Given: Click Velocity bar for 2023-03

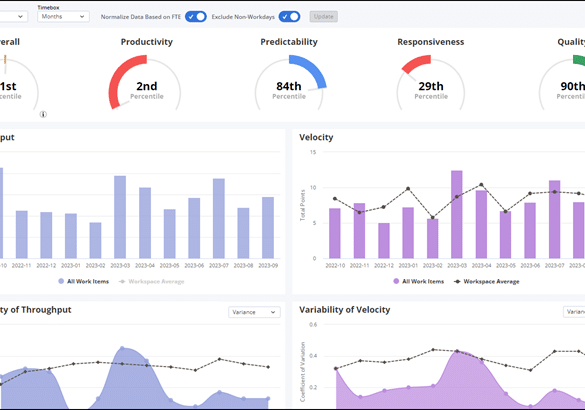Looking at the screenshot, I should tap(457, 215).
